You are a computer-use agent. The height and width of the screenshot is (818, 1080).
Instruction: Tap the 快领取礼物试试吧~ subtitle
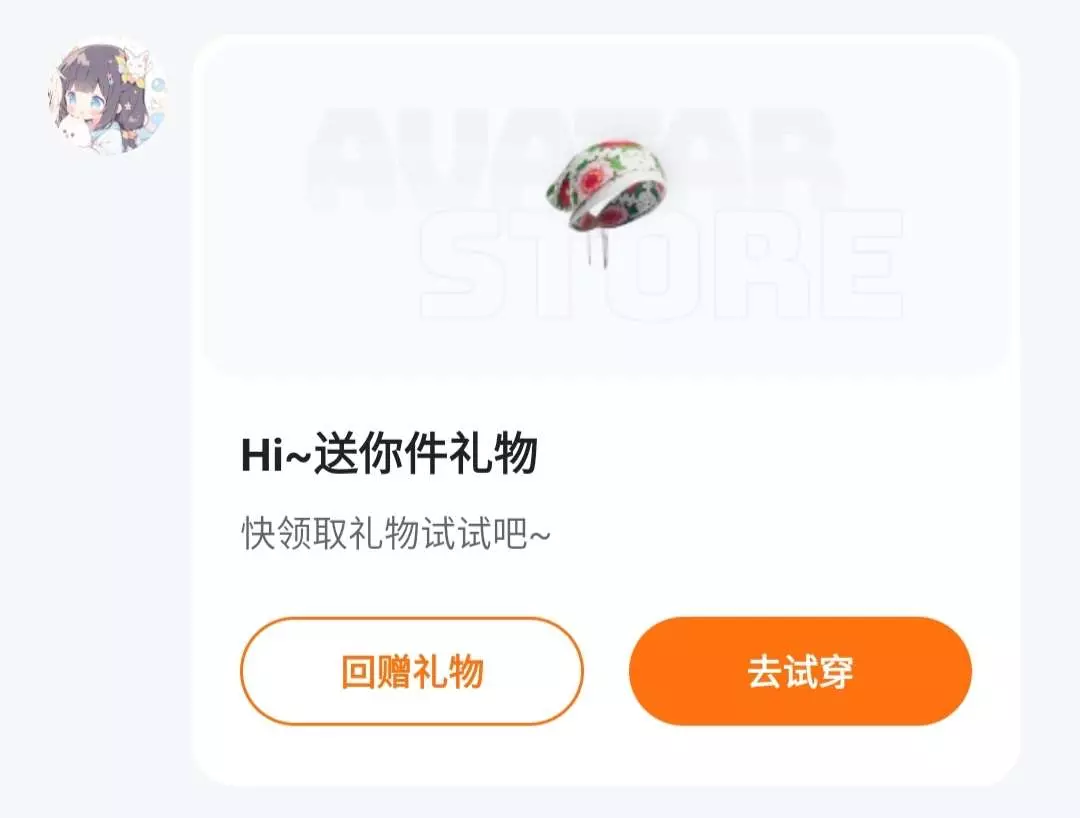[x=396, y=534]
